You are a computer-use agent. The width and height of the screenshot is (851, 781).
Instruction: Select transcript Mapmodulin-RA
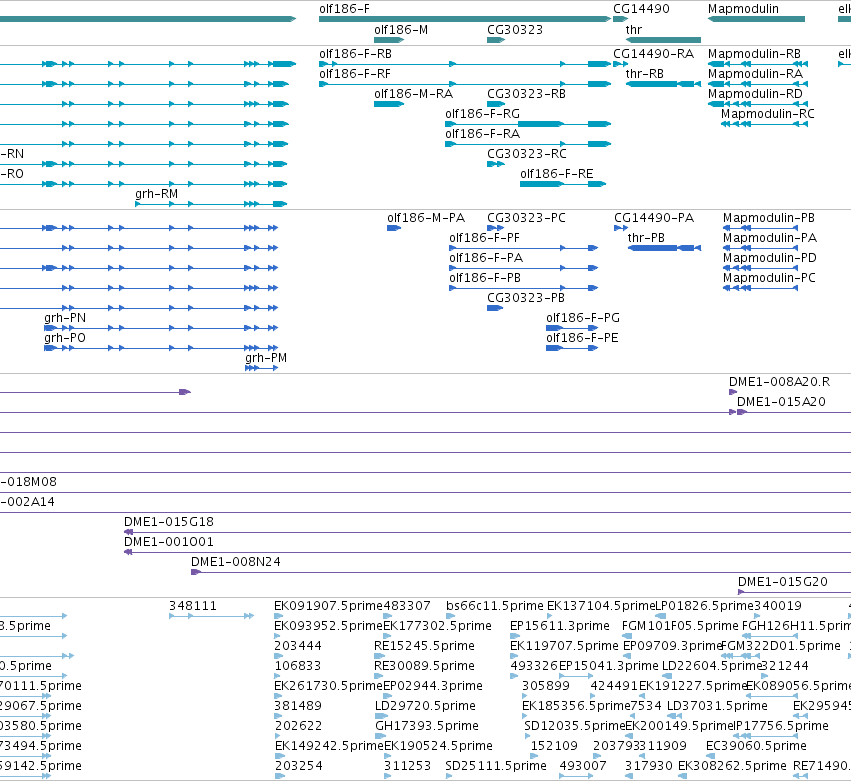(x=758, y=84)
